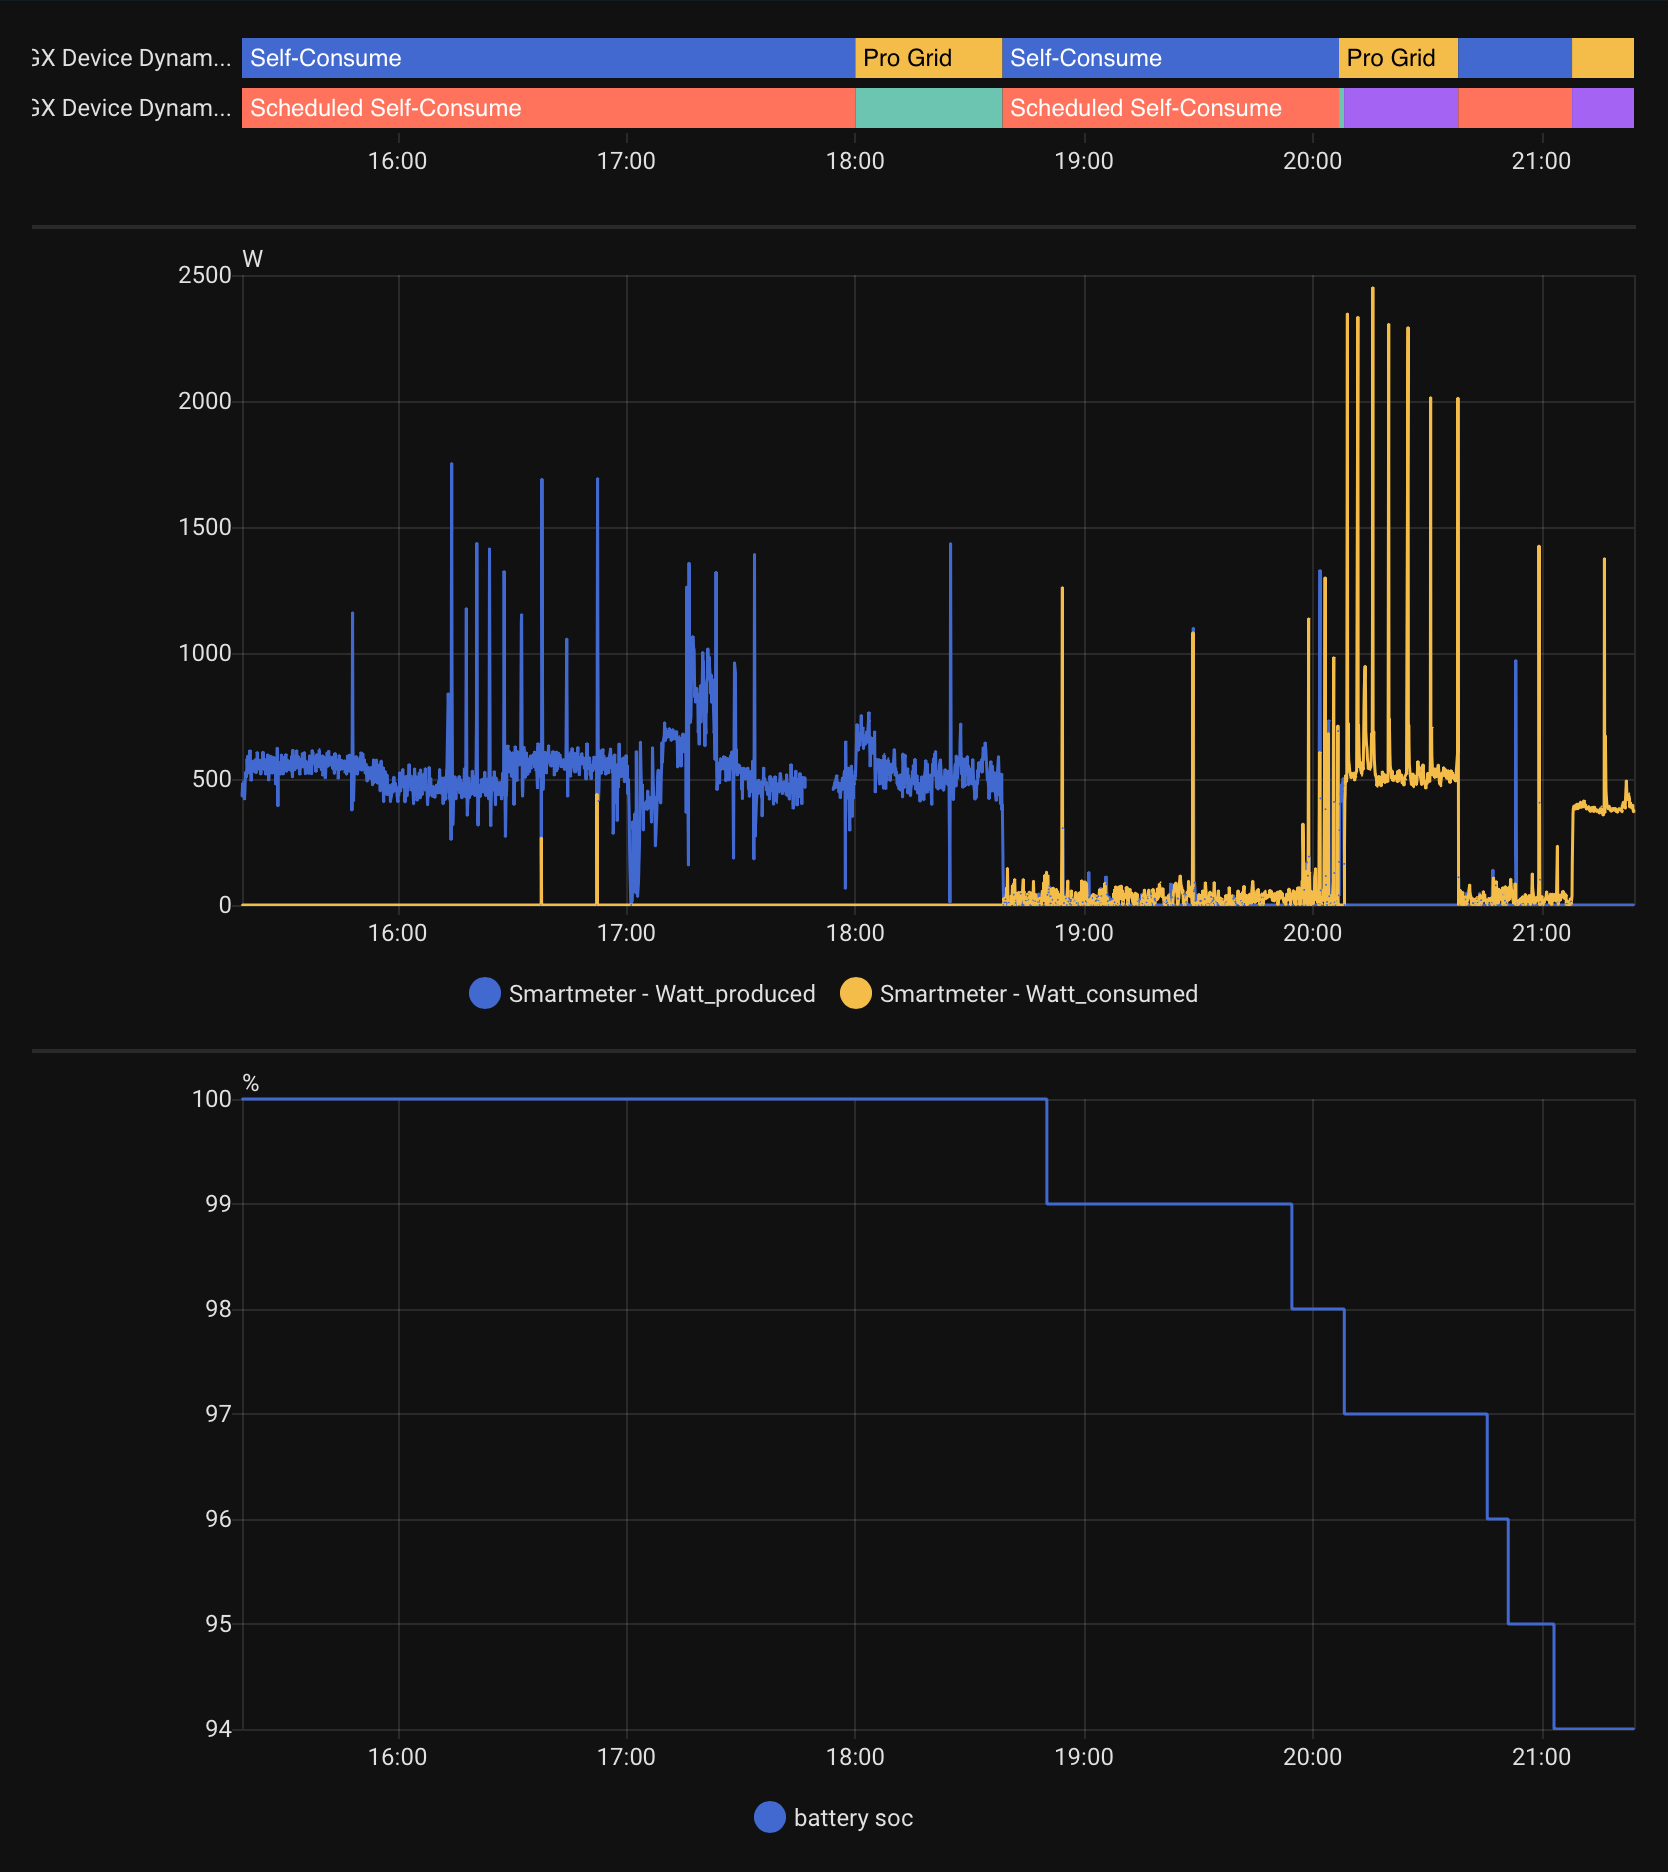Click the rightmost yellow segment in top row

tap(1603, 58)
